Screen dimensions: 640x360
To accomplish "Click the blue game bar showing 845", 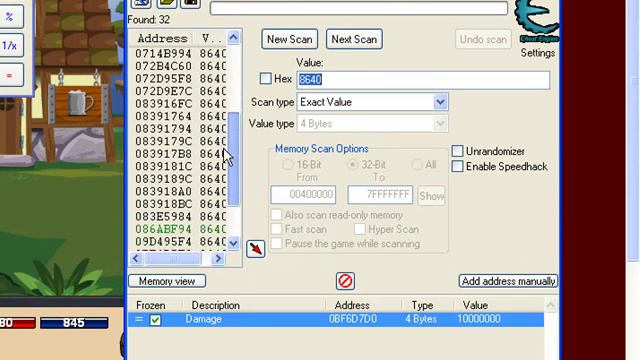I will click(74, 323).
